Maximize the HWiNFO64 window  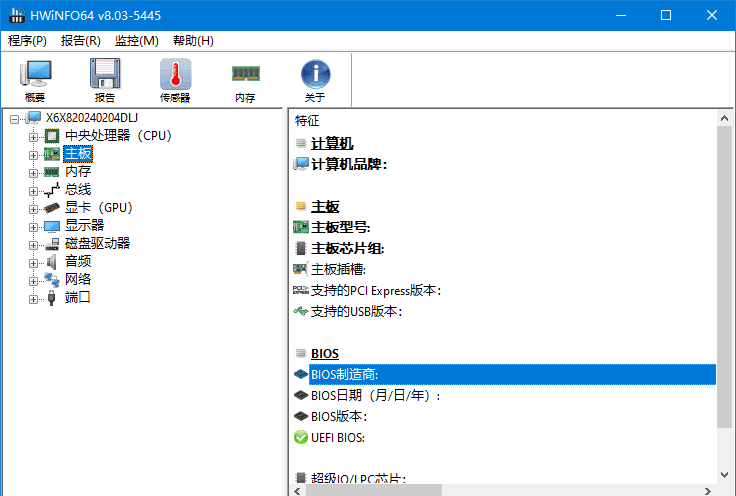666,15
